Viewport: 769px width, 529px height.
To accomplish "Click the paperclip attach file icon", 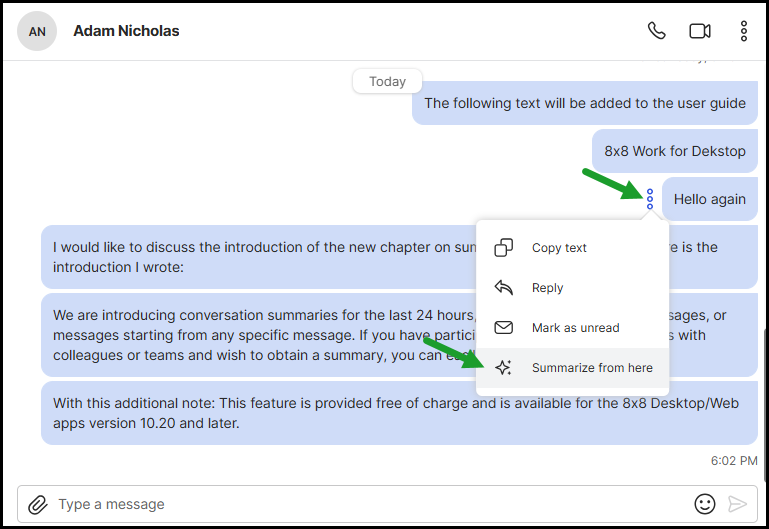I will tap(38, 504).
